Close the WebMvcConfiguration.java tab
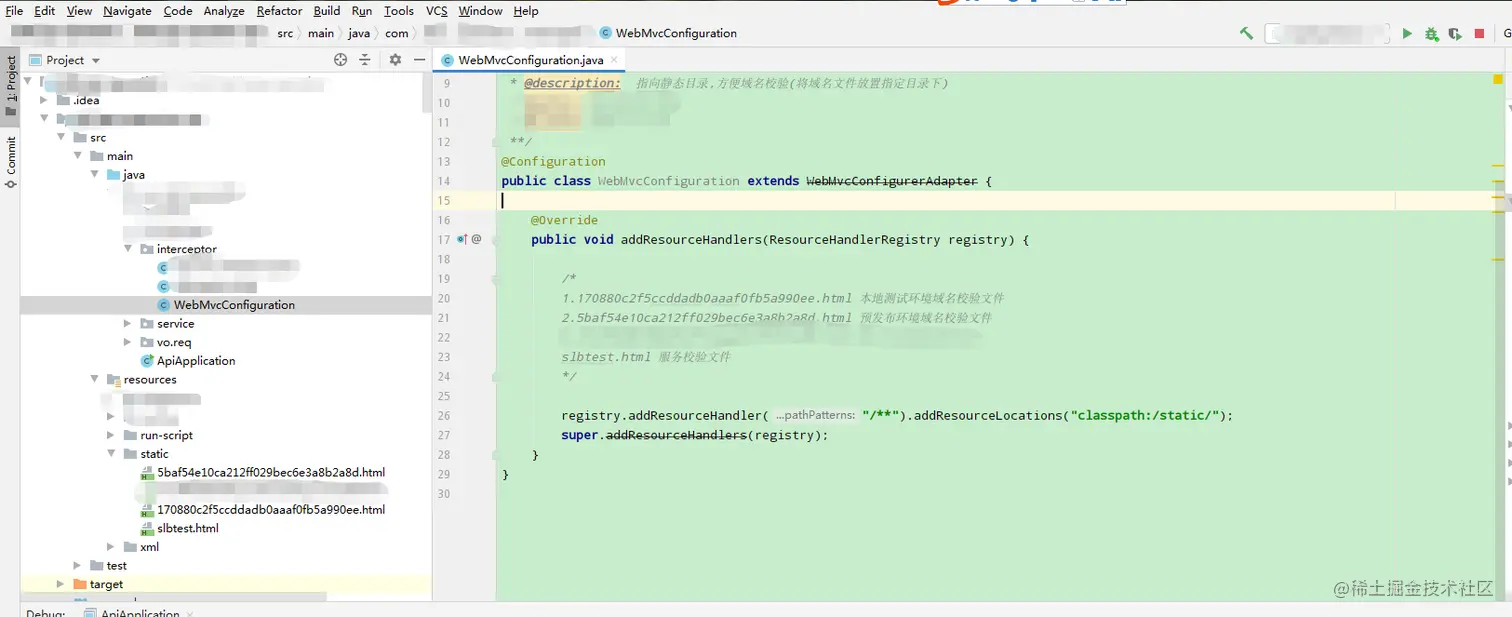1512x617 pixels. (x=615, y=60)
